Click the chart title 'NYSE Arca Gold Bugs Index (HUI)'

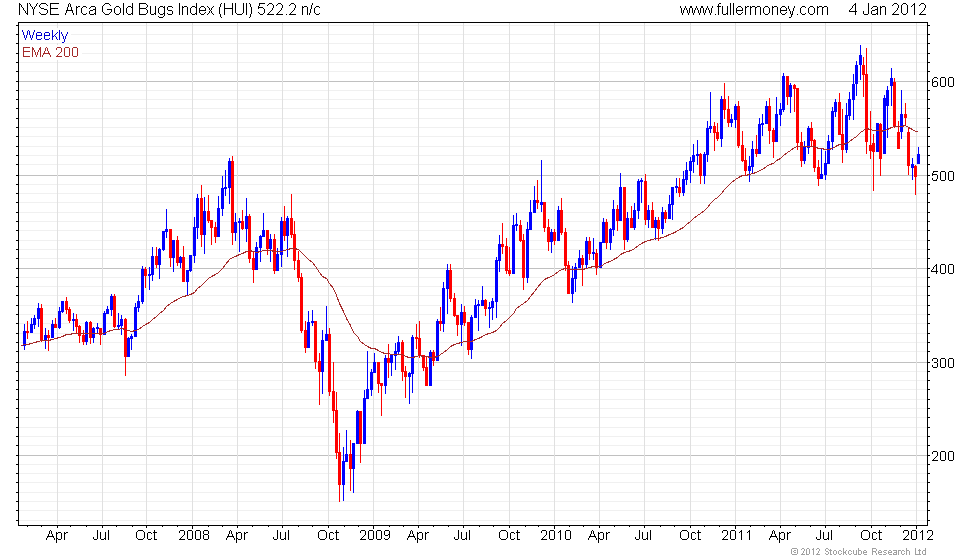pos(135,10)
